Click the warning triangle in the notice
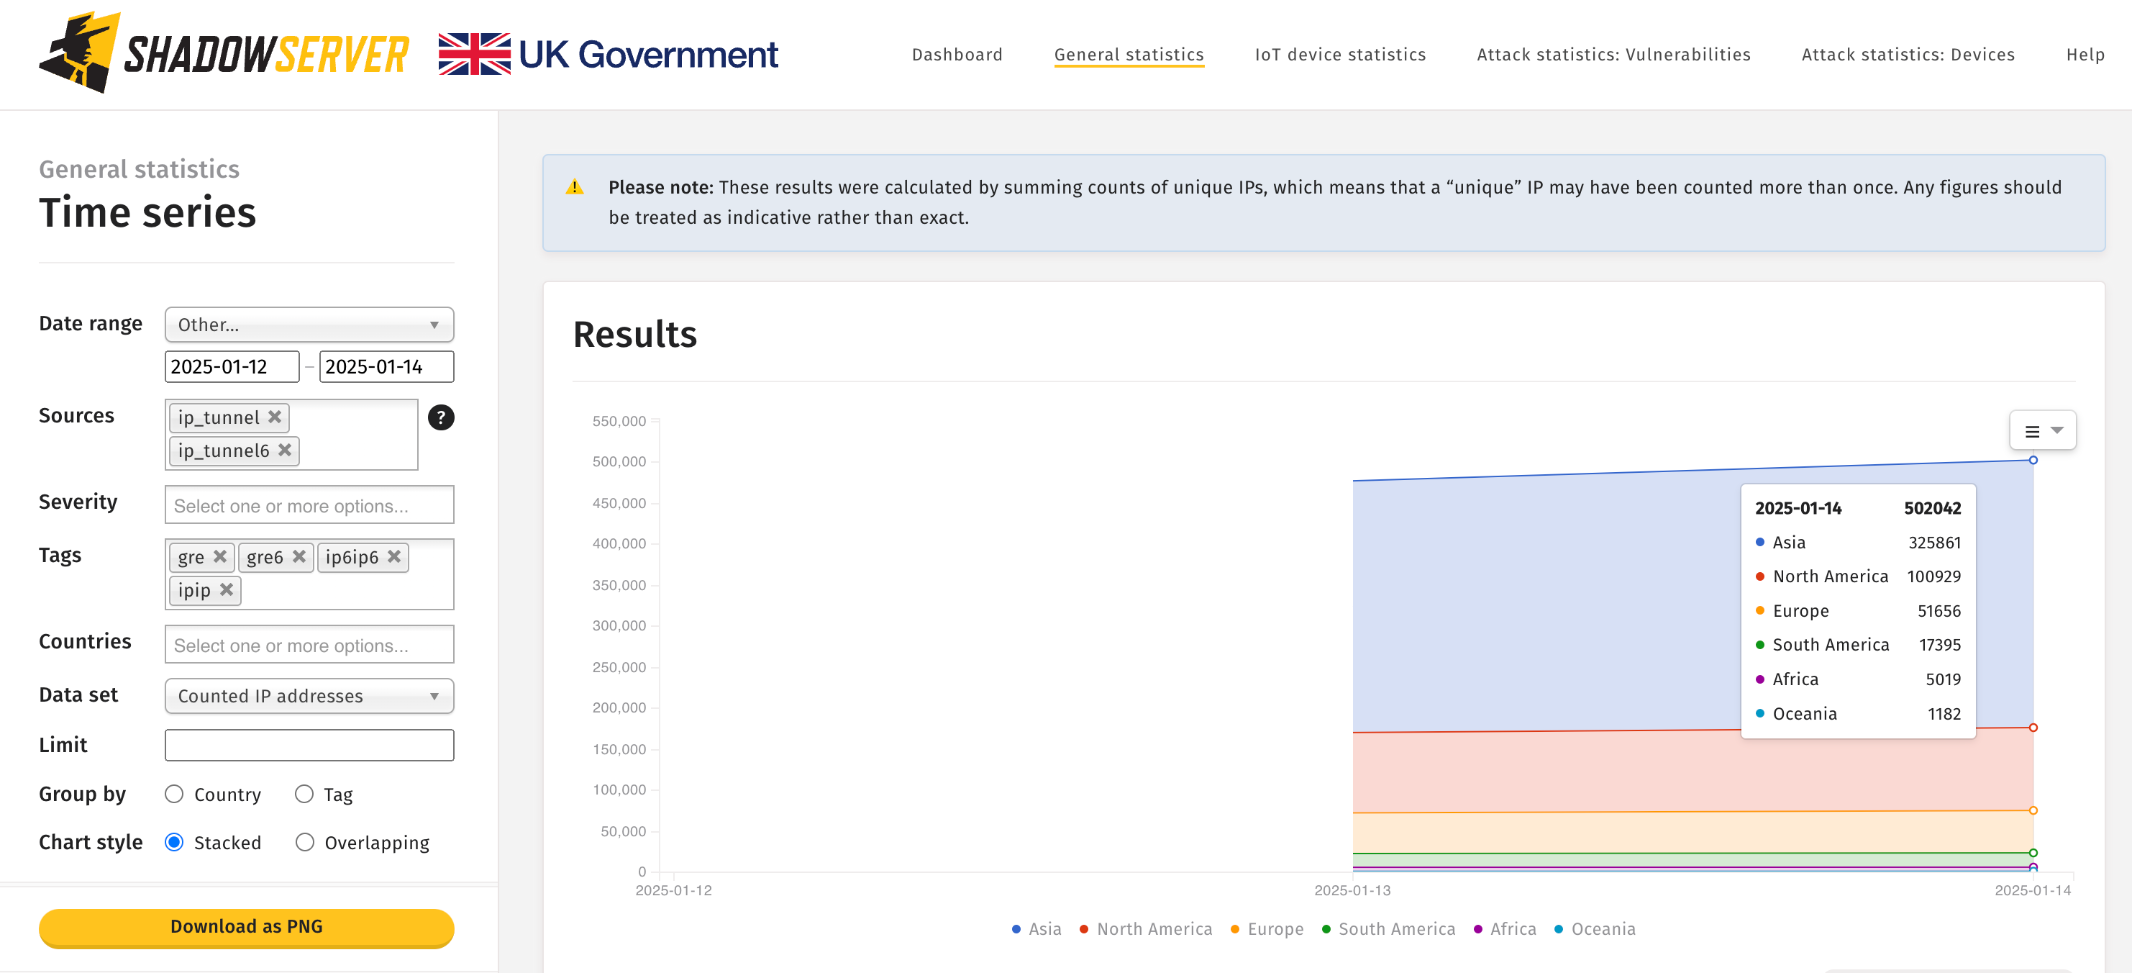The width and height of the screenshot is (2132, 973). point(574,185)
